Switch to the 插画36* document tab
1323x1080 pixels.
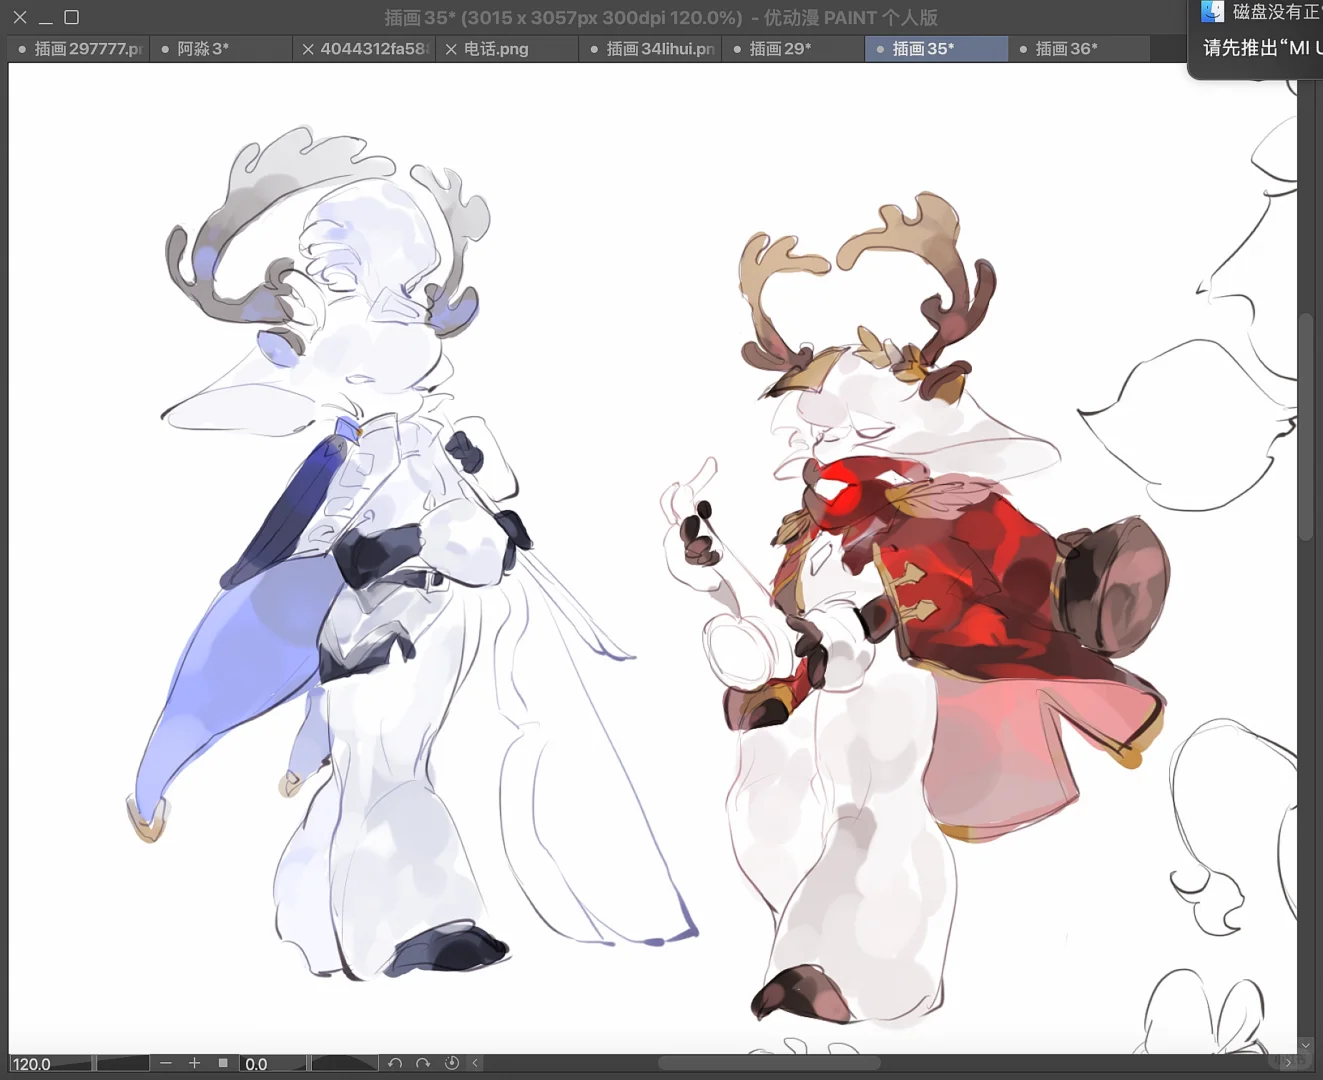1080,49
